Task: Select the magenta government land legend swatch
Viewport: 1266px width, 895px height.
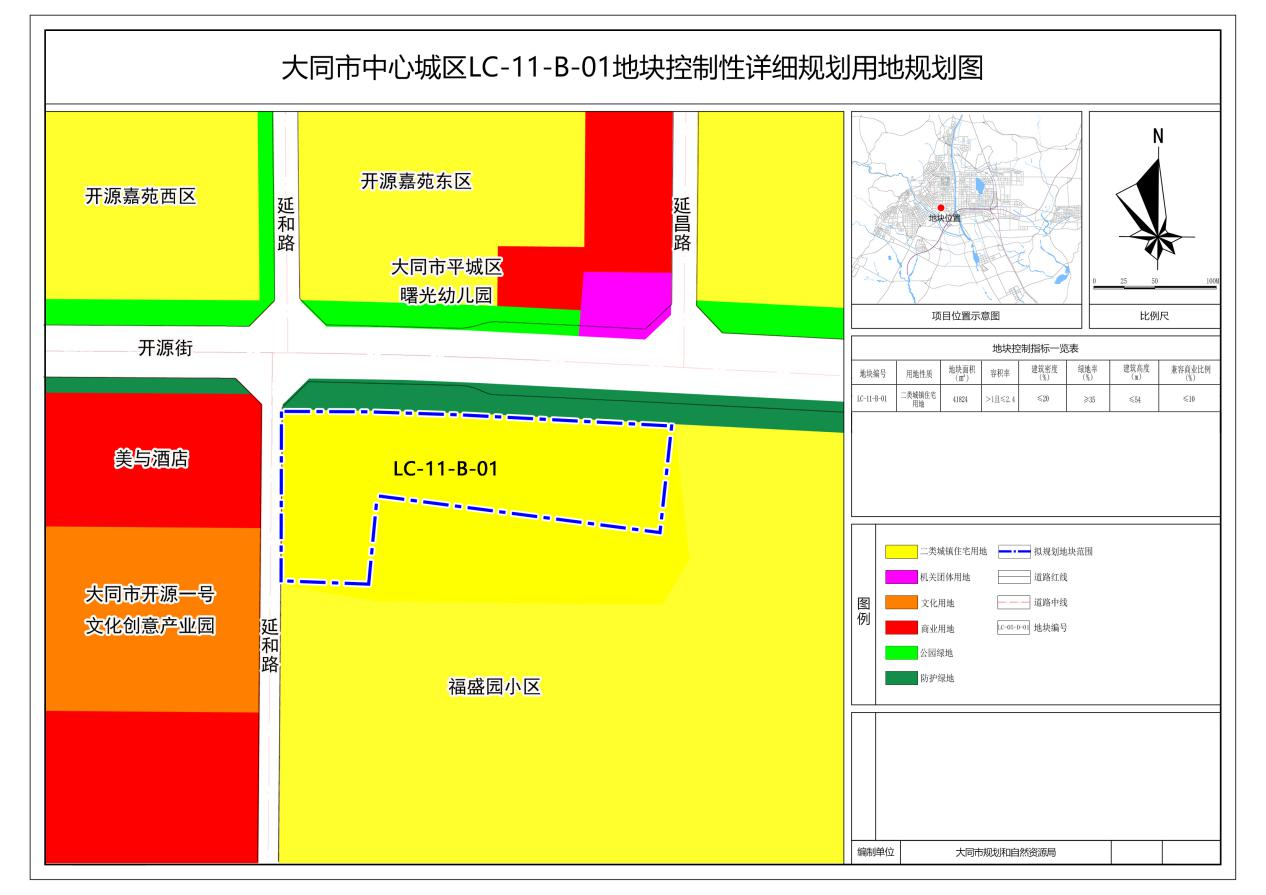Action: 901,577
